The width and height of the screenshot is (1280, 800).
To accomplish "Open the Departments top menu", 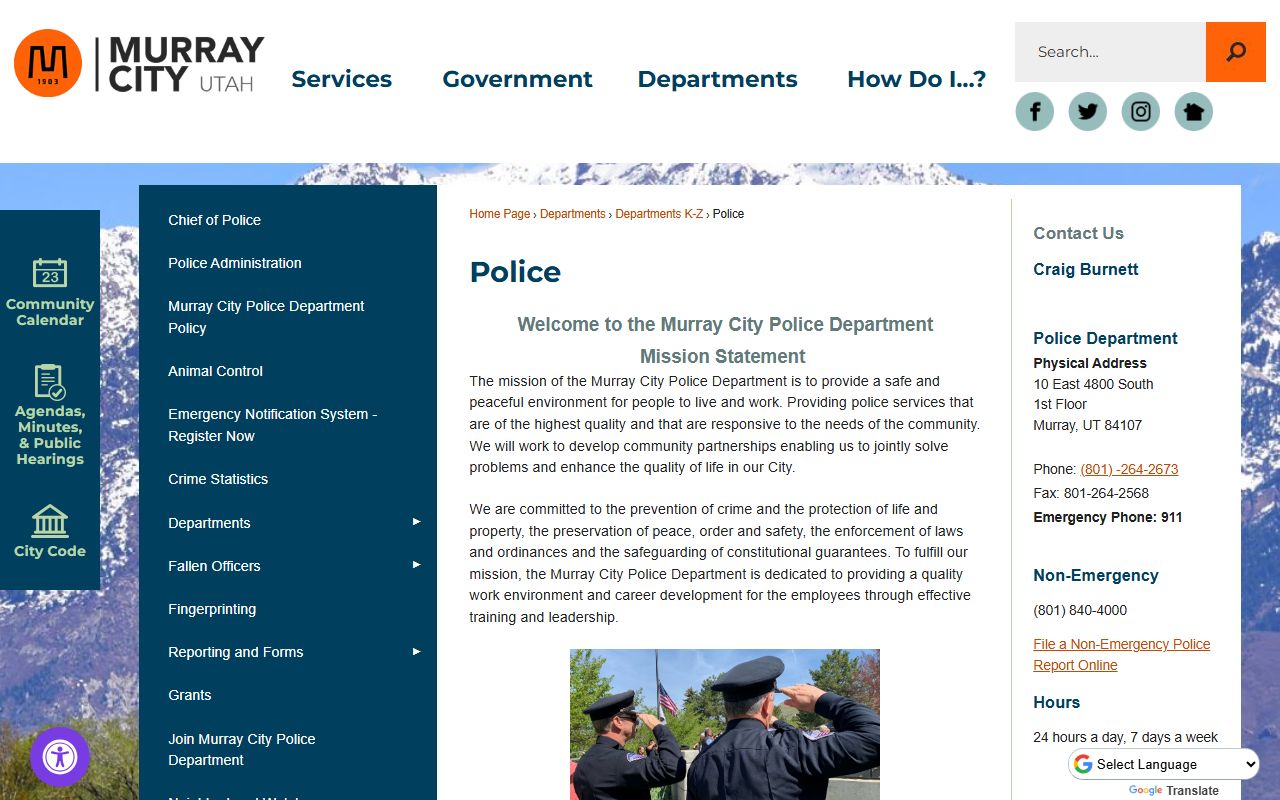I will [718, 79].
